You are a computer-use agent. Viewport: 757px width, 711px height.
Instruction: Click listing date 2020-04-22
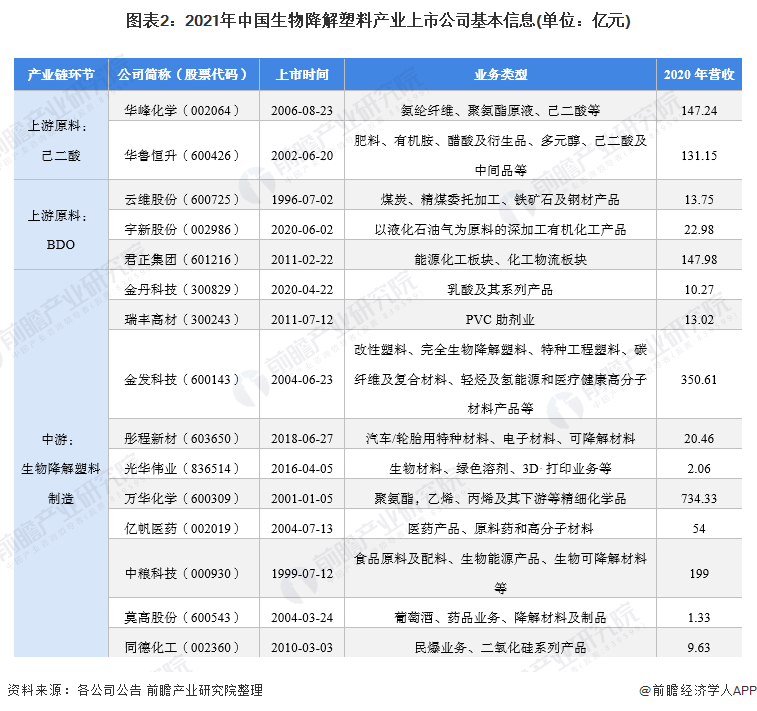pos(302,289)
